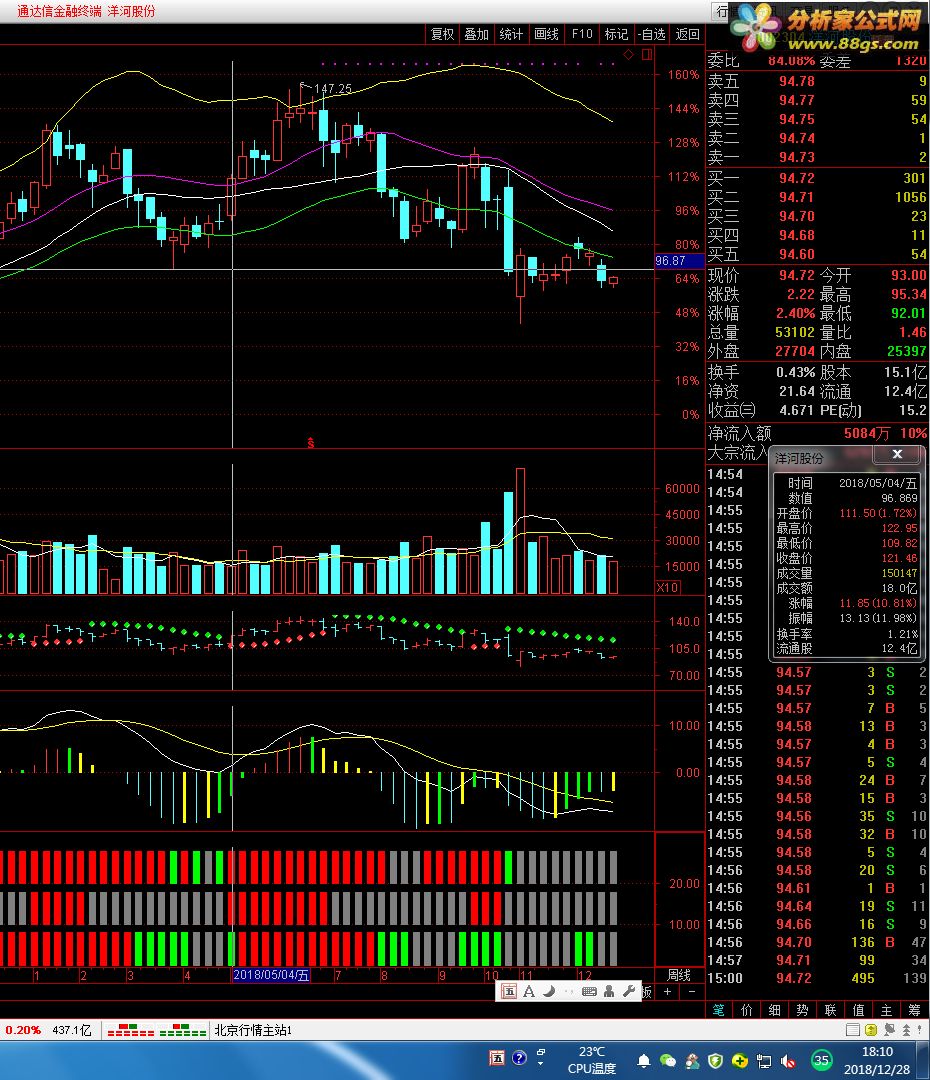Image resolution: width=930 pixels, height=1080 pixels.
Task: Click the list panel icon in status bar
Action: coord(853,1030)
